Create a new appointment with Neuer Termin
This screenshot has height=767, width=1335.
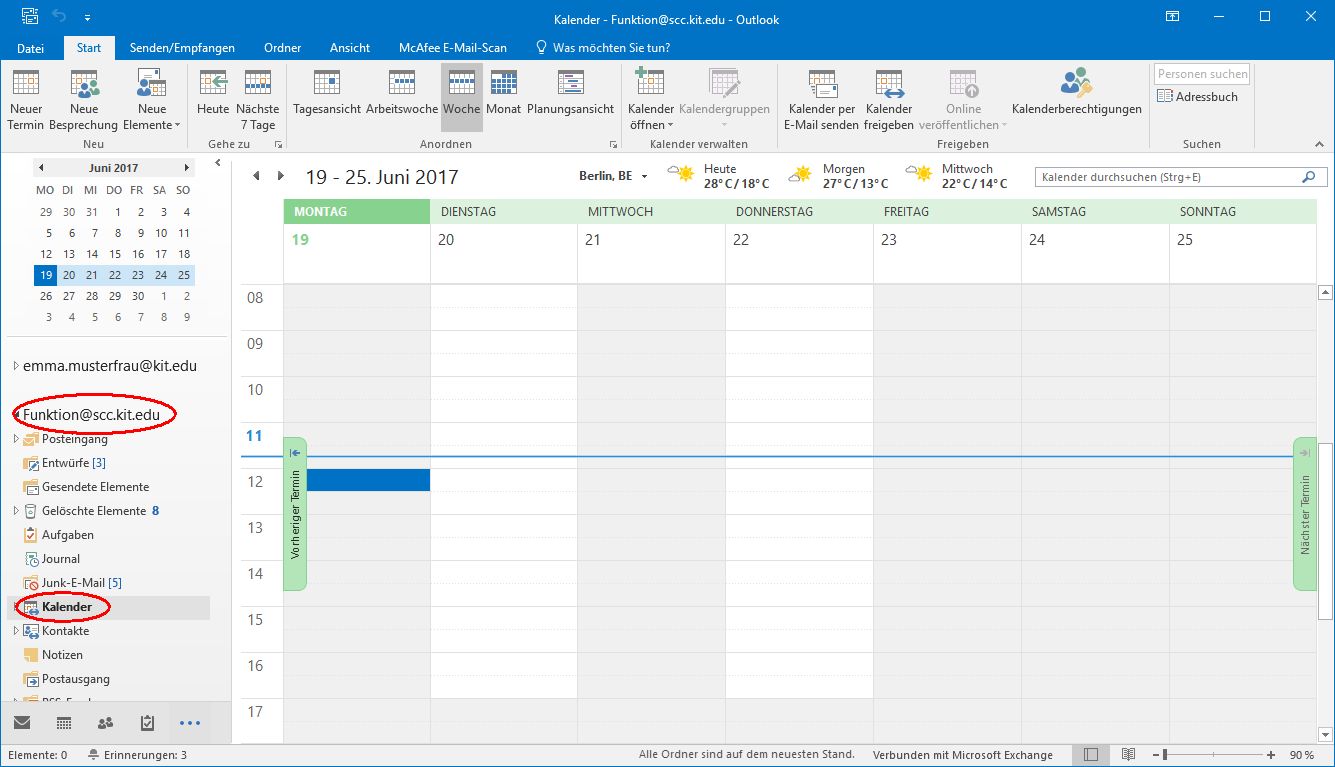click(x=26, y=100)
